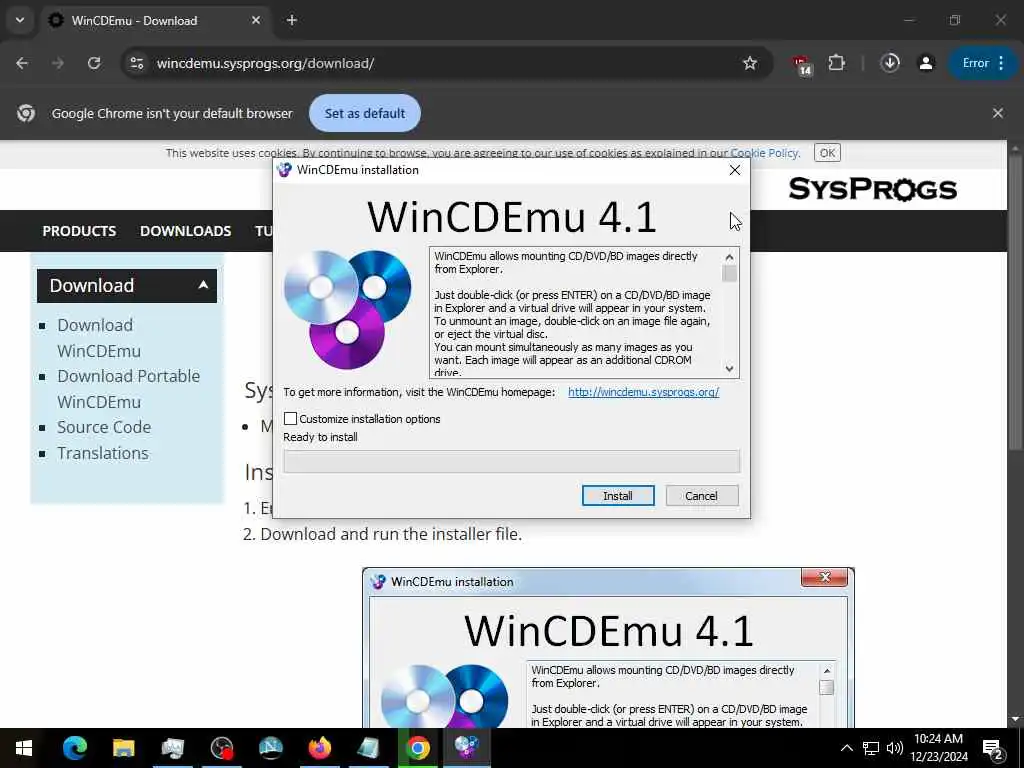The width and height of the screenshot is (1024, 768).
Task: Open Download Portable WinCDEmu link
Action: click(129, 389)
